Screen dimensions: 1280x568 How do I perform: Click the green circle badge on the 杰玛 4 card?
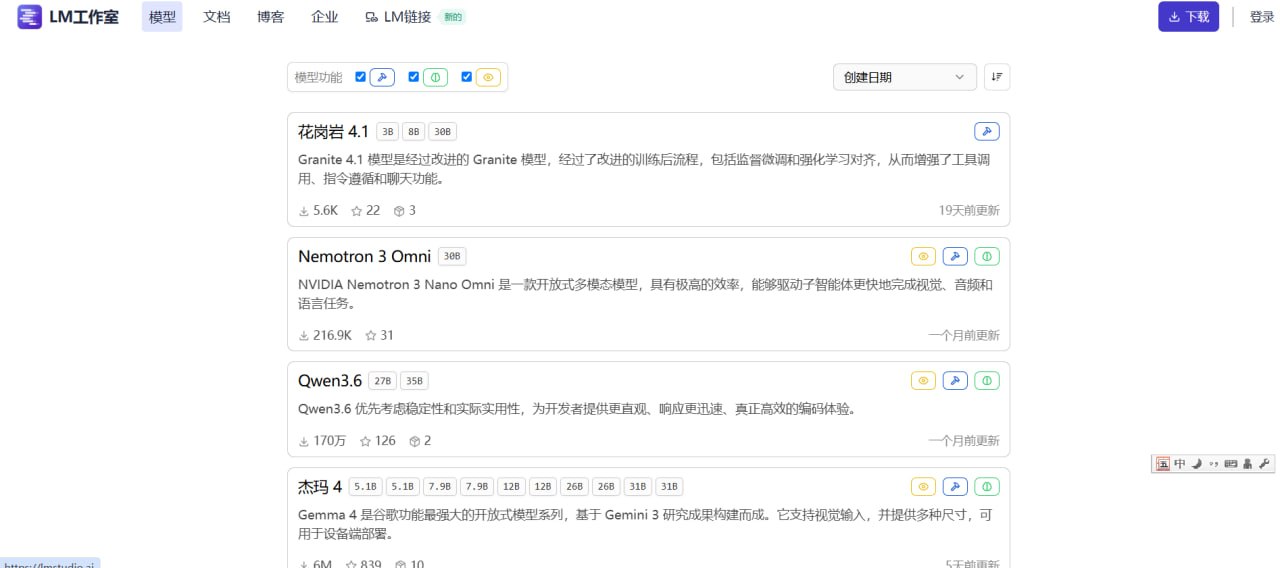(987, 487)
